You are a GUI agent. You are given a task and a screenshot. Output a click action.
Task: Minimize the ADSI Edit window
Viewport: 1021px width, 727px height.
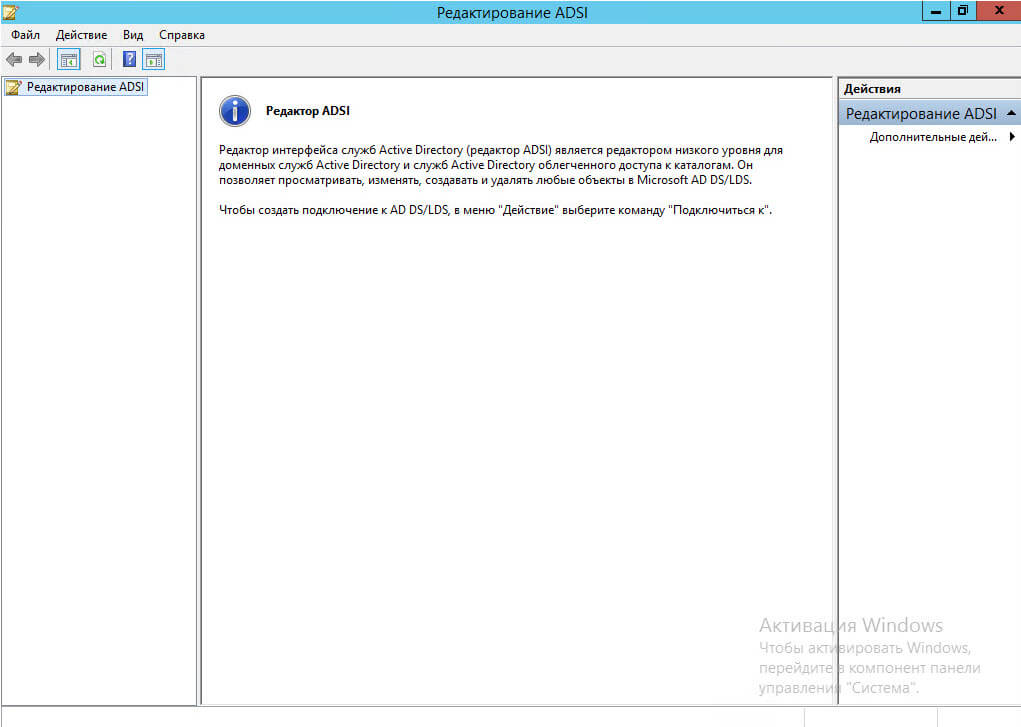936,11
